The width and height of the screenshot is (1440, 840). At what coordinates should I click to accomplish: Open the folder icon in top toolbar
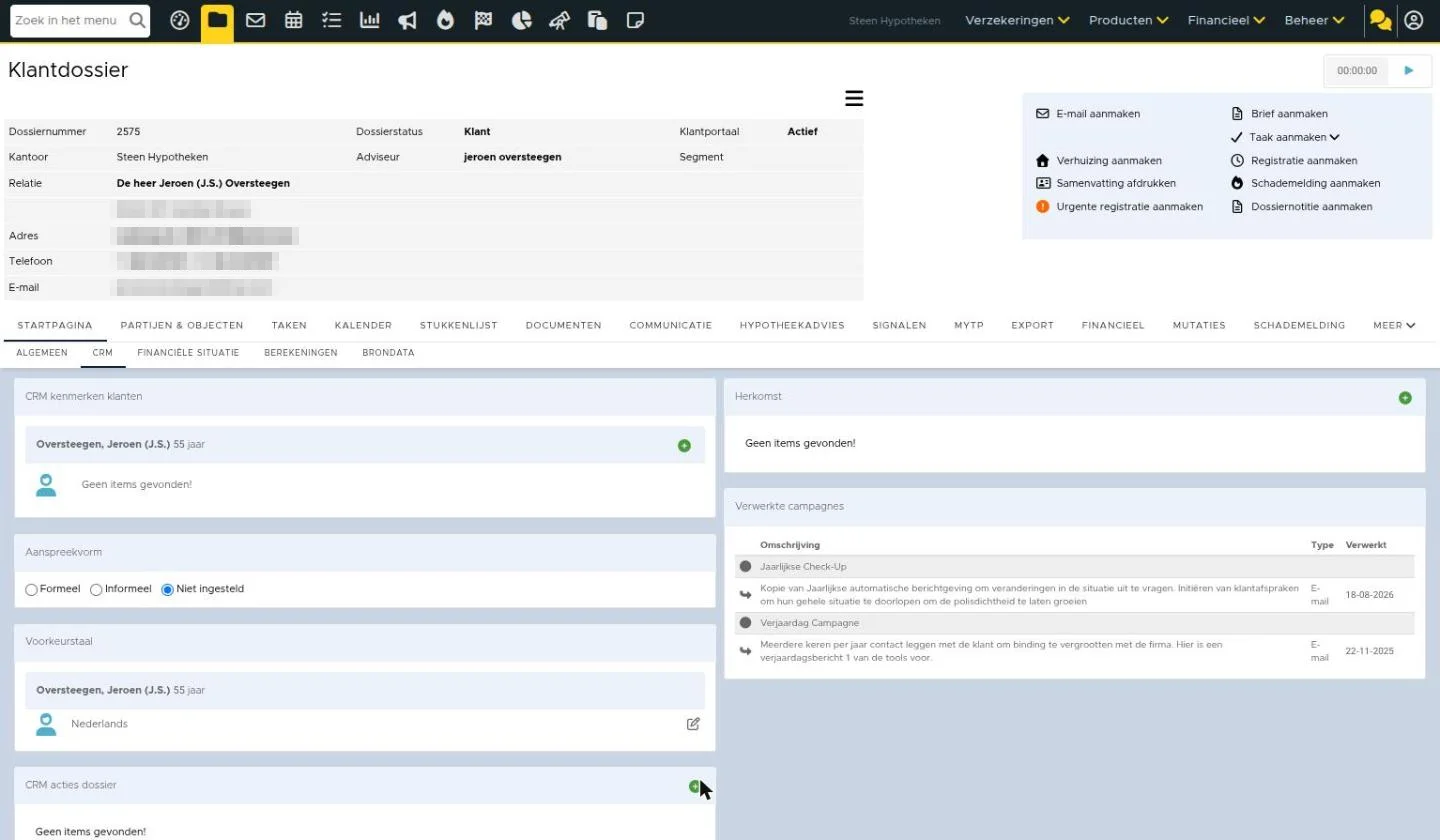tap(217, 20)
